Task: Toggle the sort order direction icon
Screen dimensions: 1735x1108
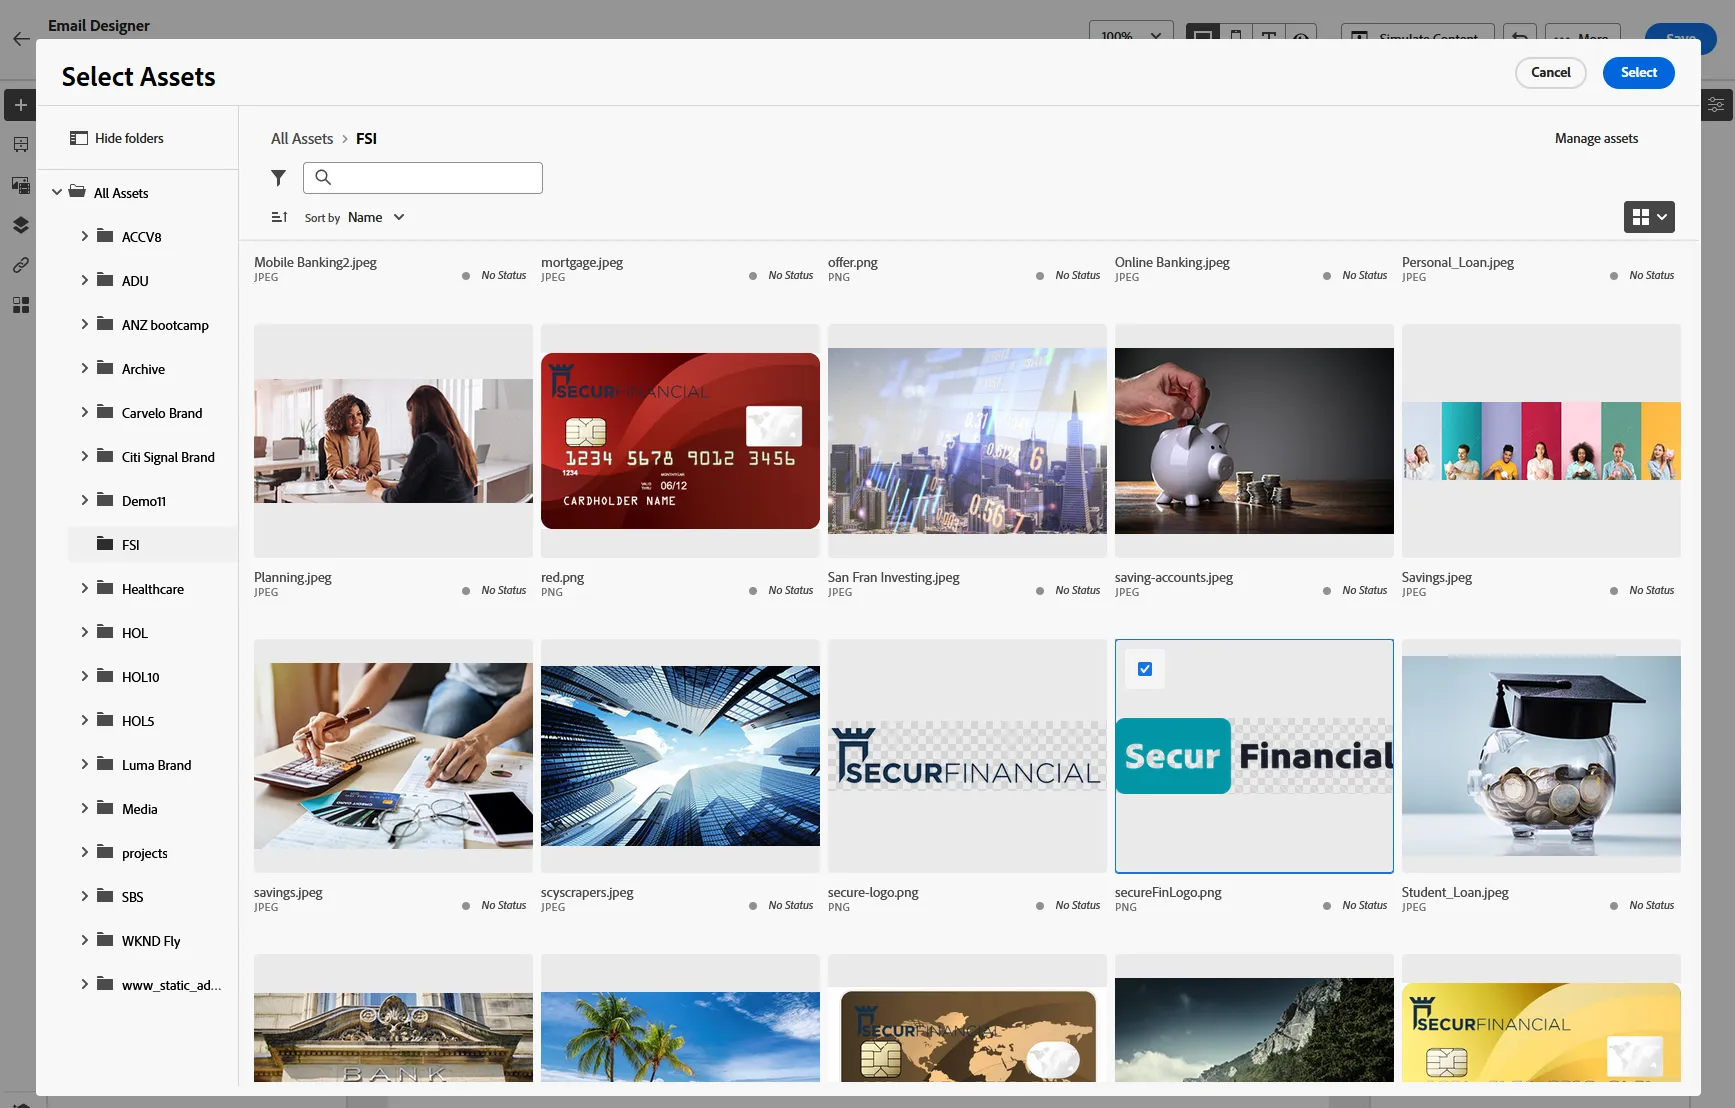Action: (x=280, y=217)
